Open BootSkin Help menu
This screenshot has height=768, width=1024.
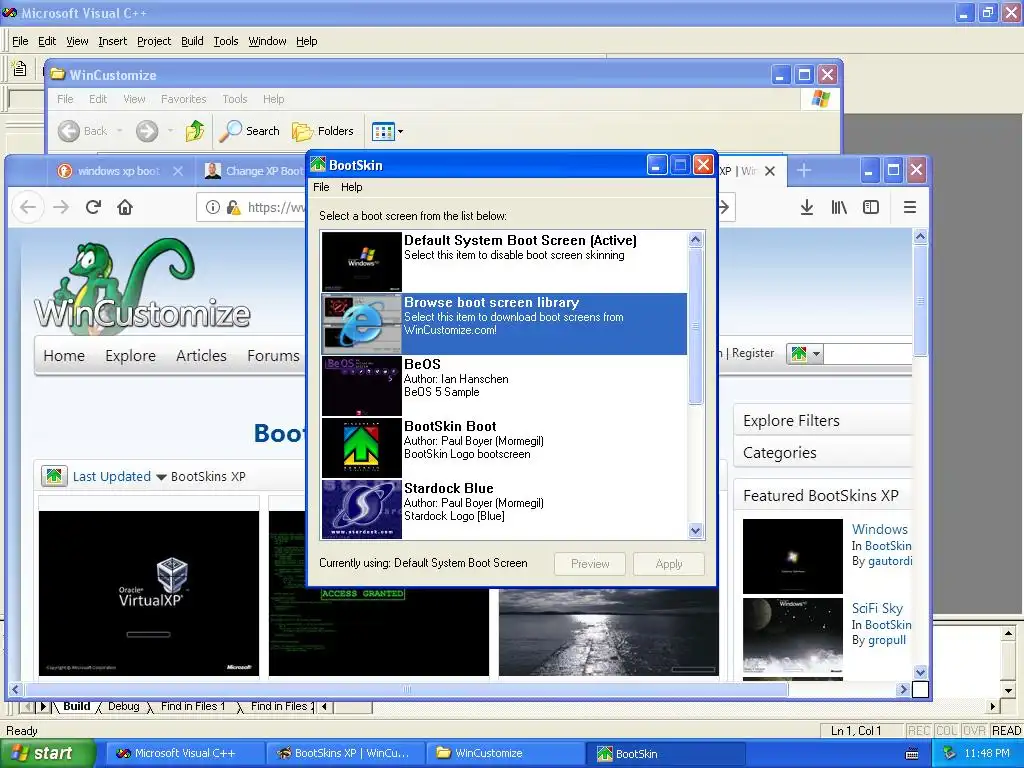click(351, 187)
